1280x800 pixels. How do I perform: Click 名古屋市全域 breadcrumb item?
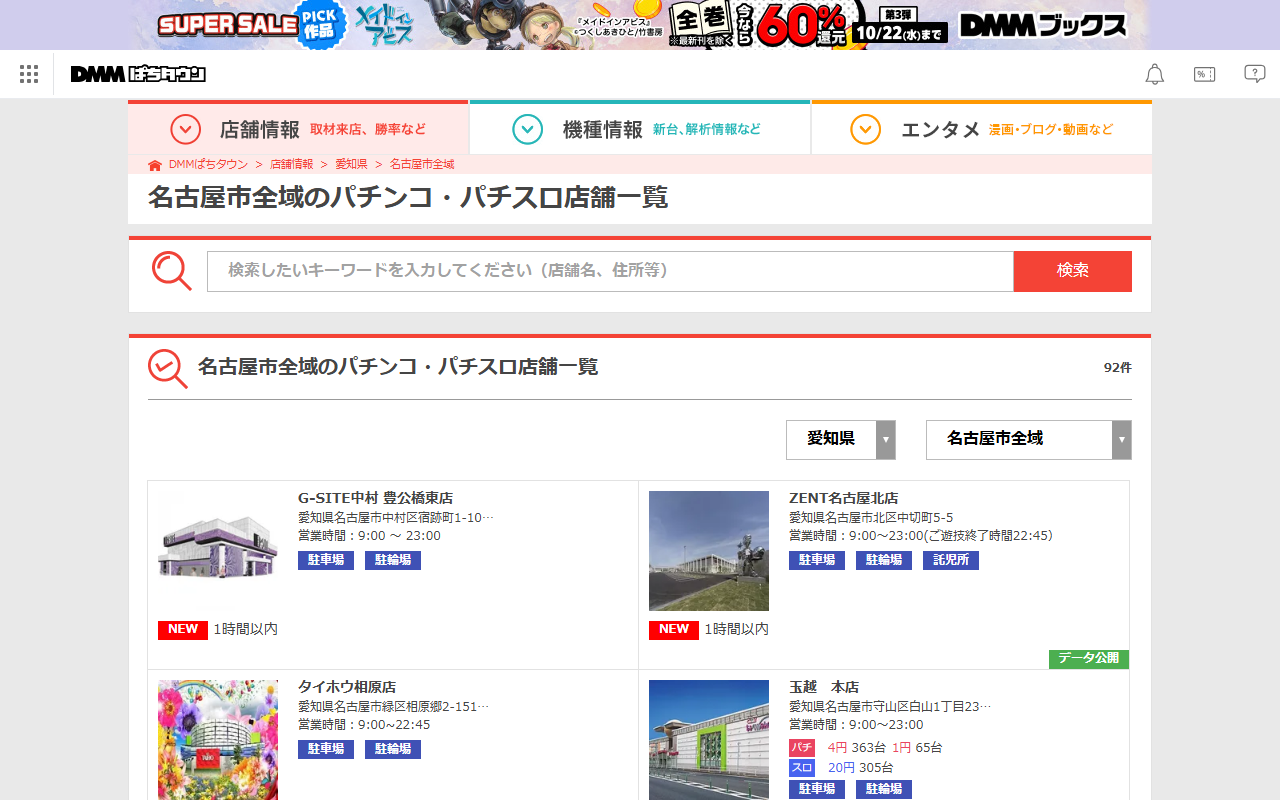(422, 164)
